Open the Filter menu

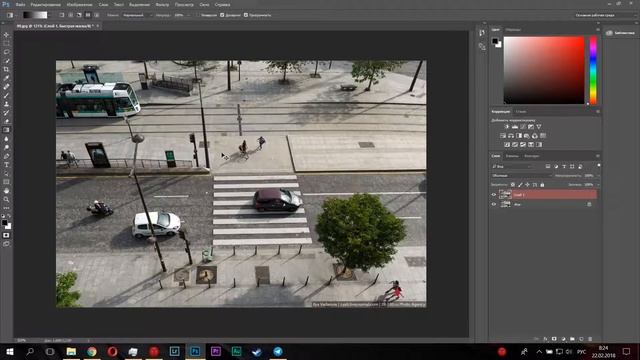pyautogui.click(x=162, y=4)
